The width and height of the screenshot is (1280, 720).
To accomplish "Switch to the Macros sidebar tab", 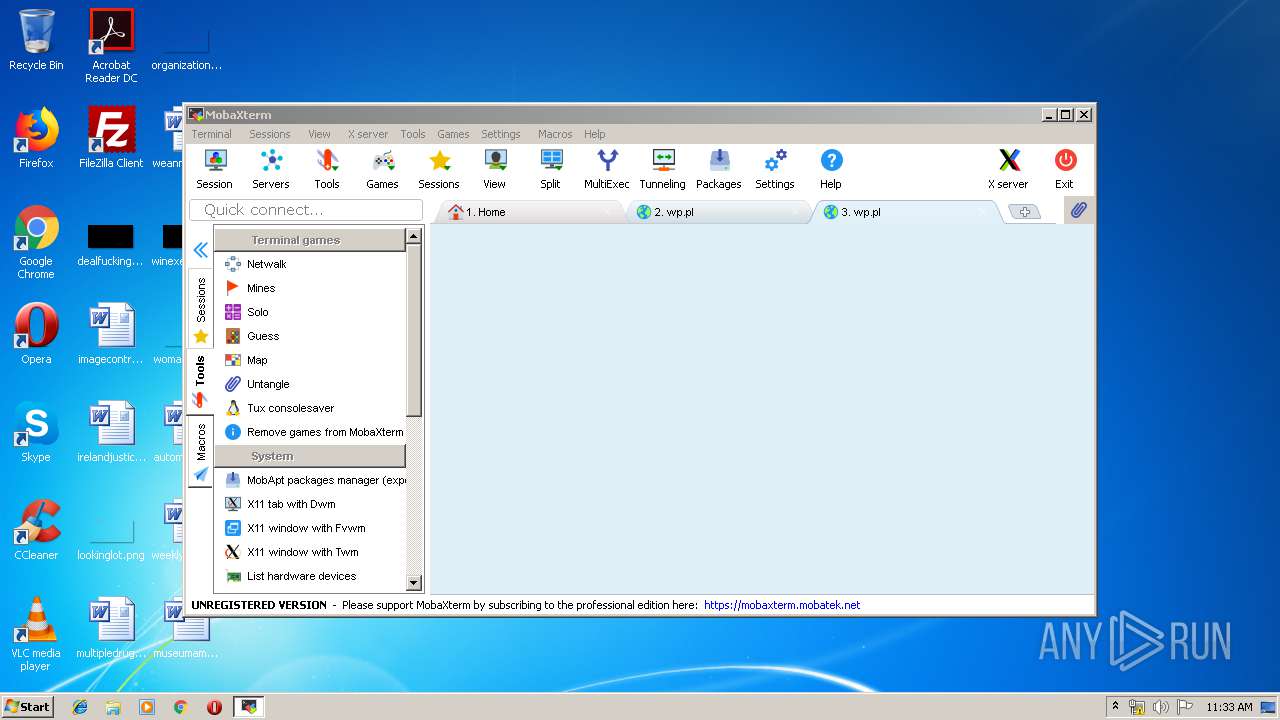I will click(x=201, y=451).
